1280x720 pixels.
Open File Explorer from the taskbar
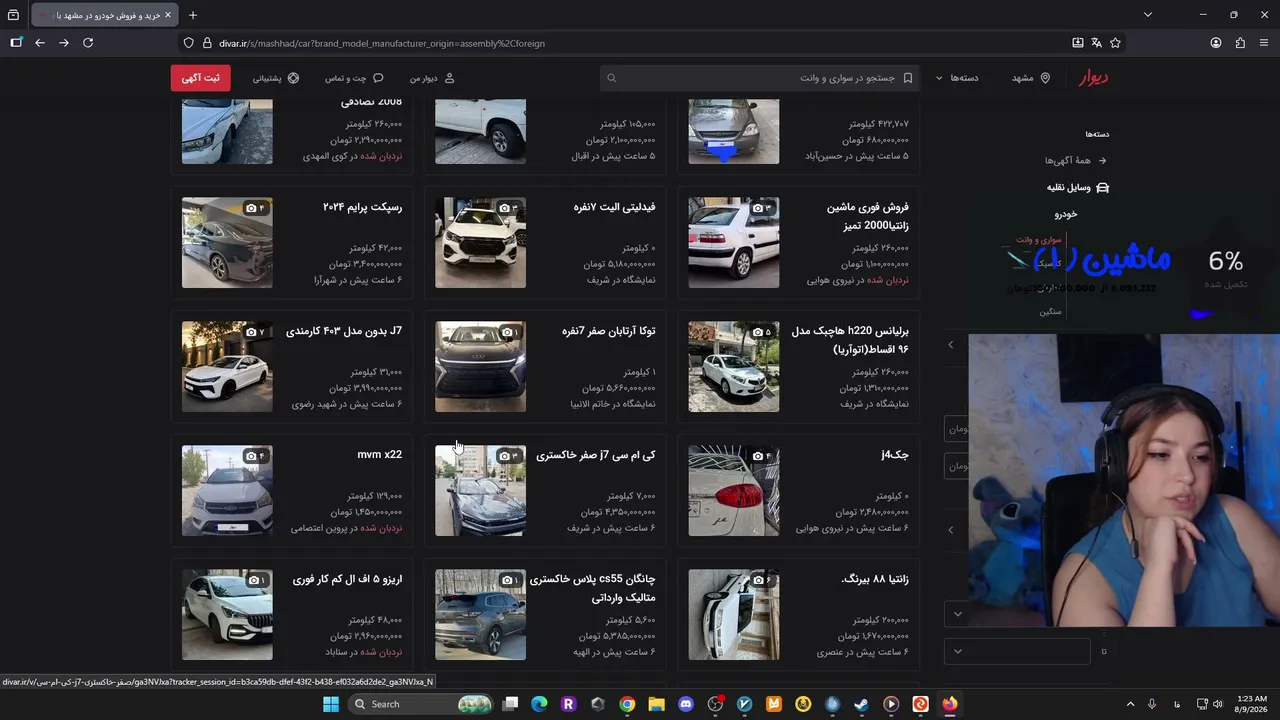656,704
